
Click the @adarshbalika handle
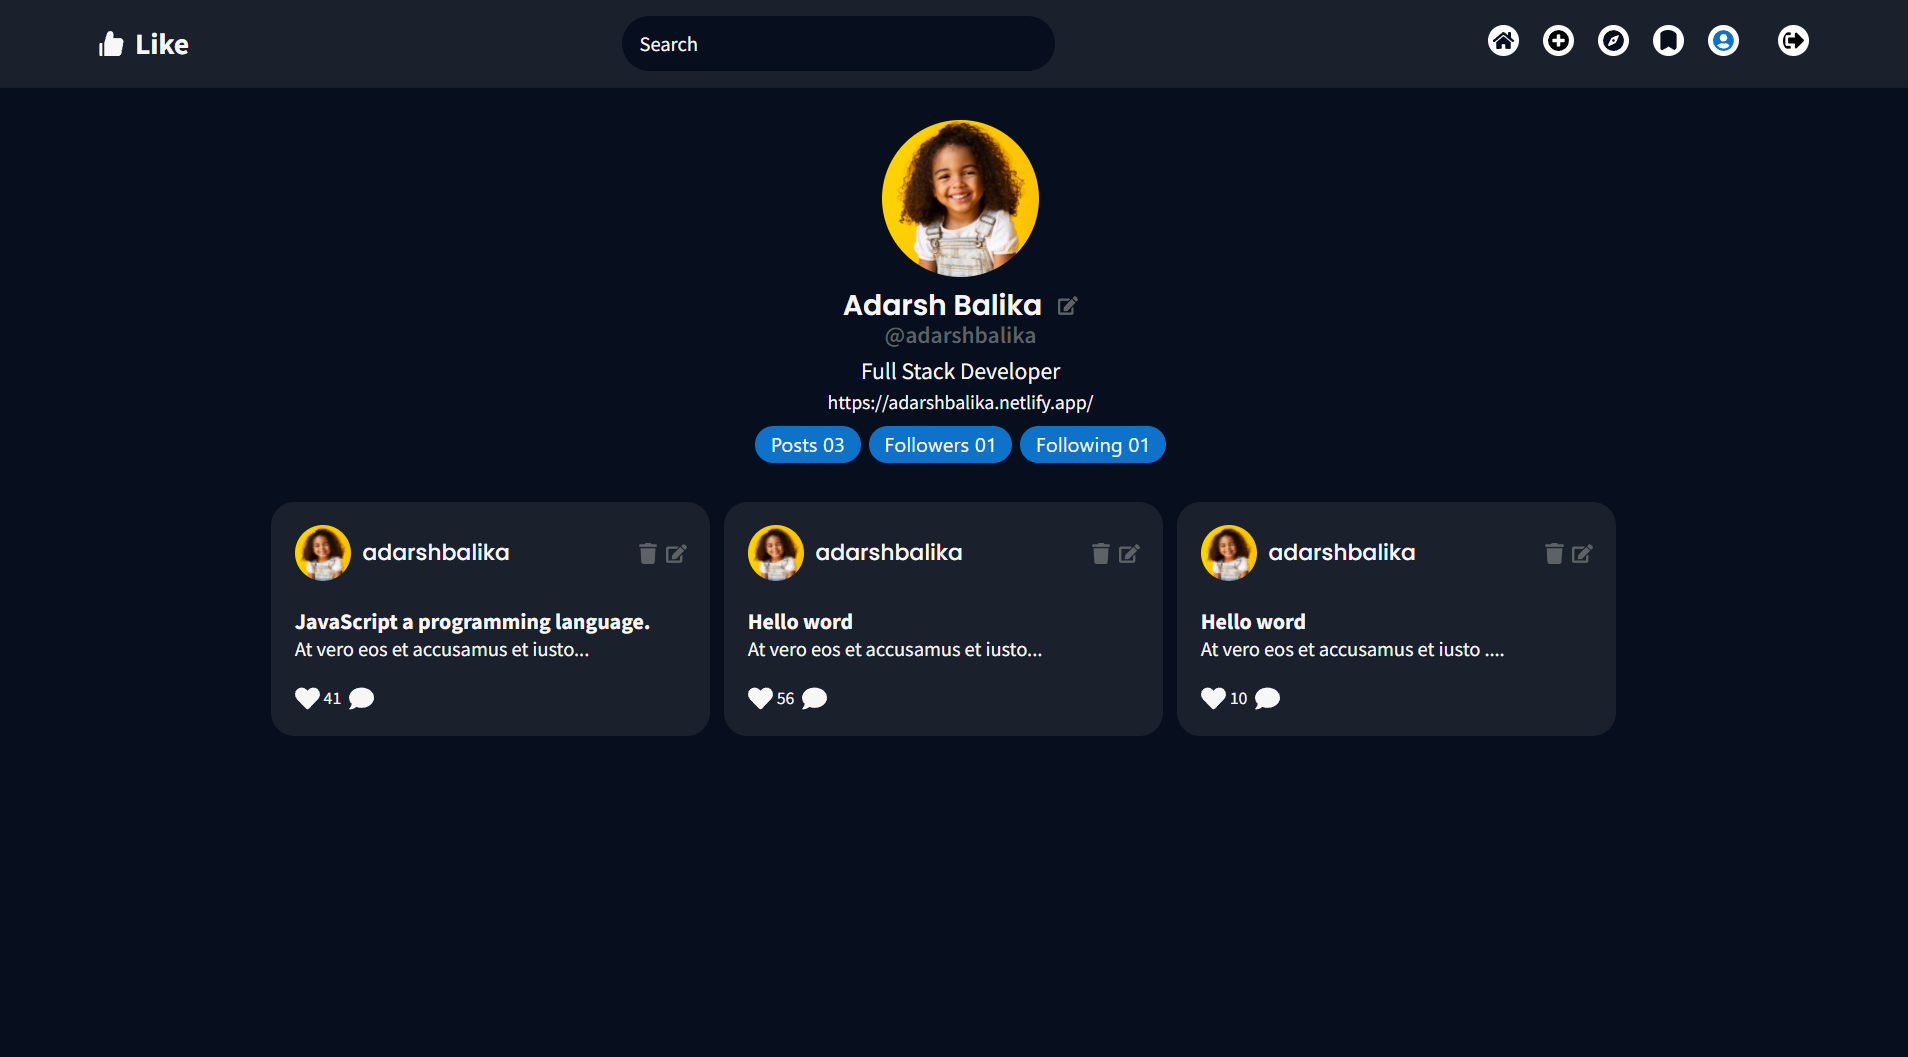960,335
